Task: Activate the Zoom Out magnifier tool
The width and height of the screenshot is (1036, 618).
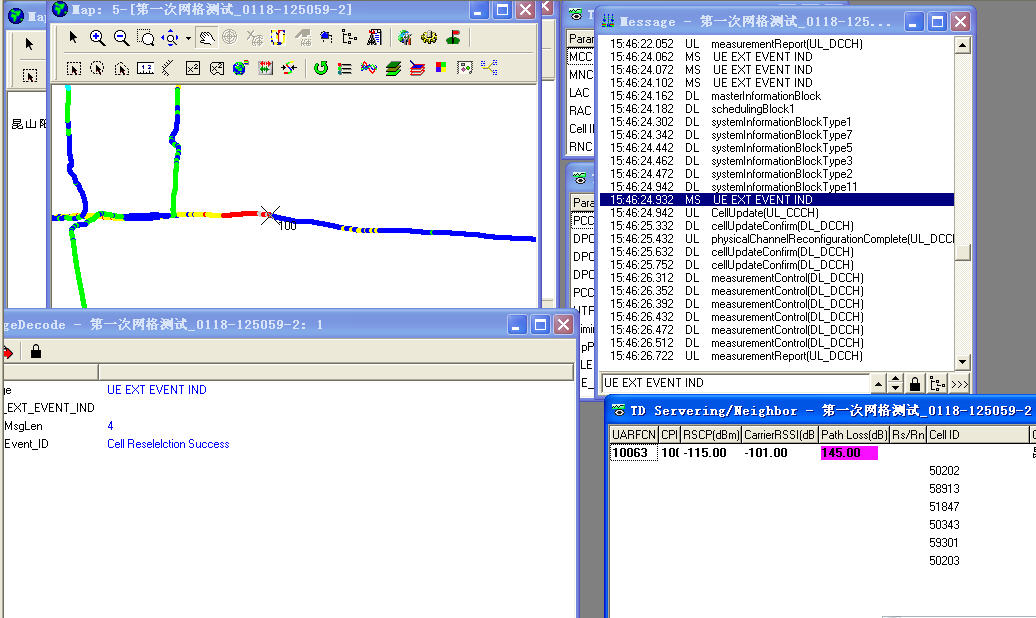Action: point(122,38)
